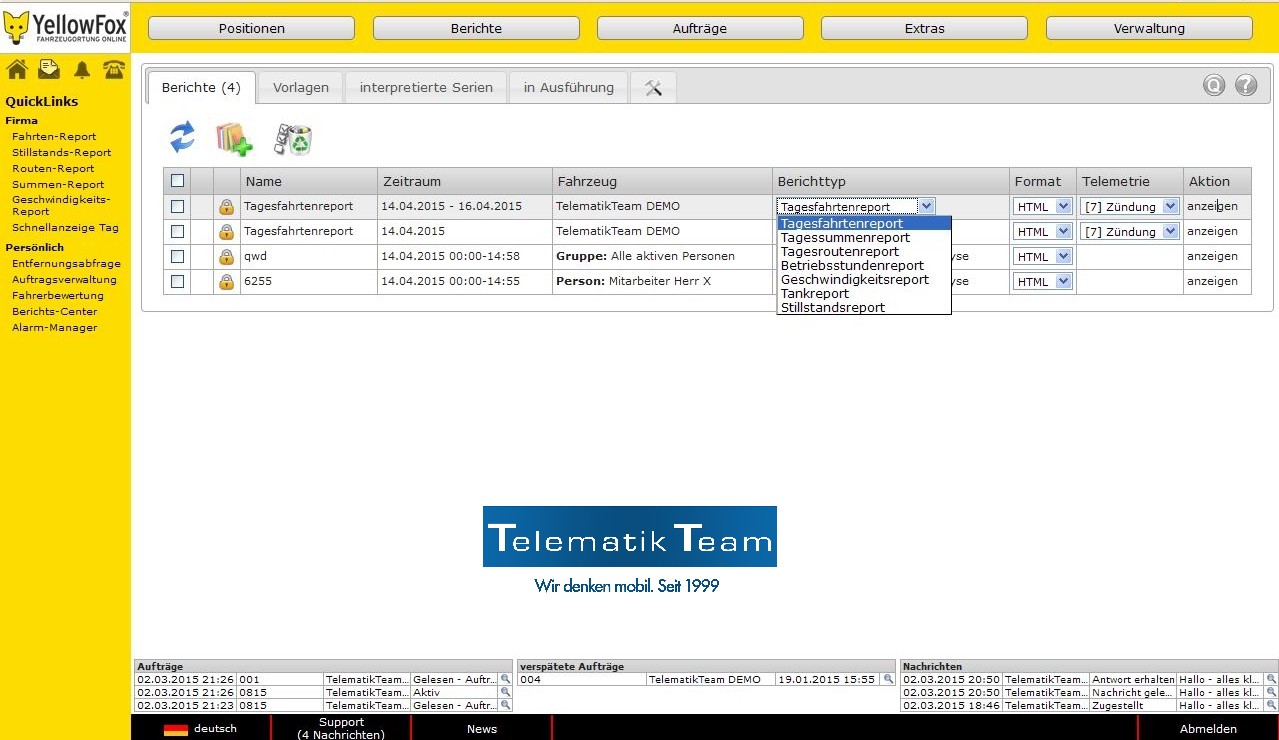Open details magnifier for order 001

[x=506, y=679]
